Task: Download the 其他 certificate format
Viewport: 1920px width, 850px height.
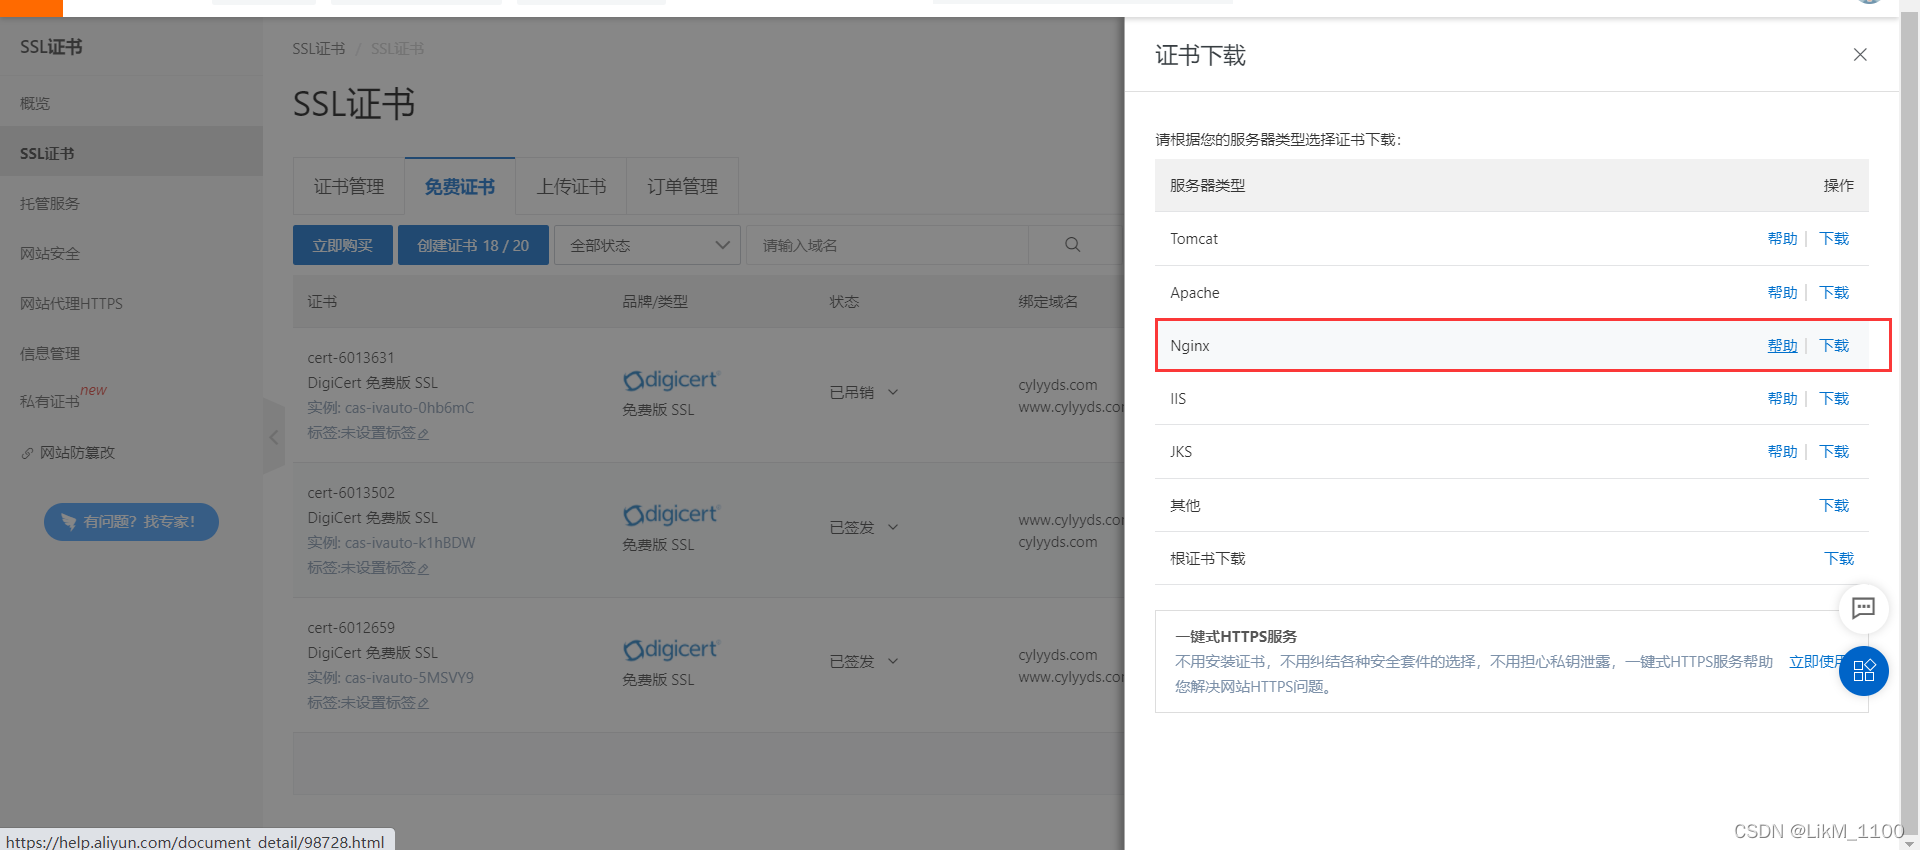Action: click(1834, 506)
